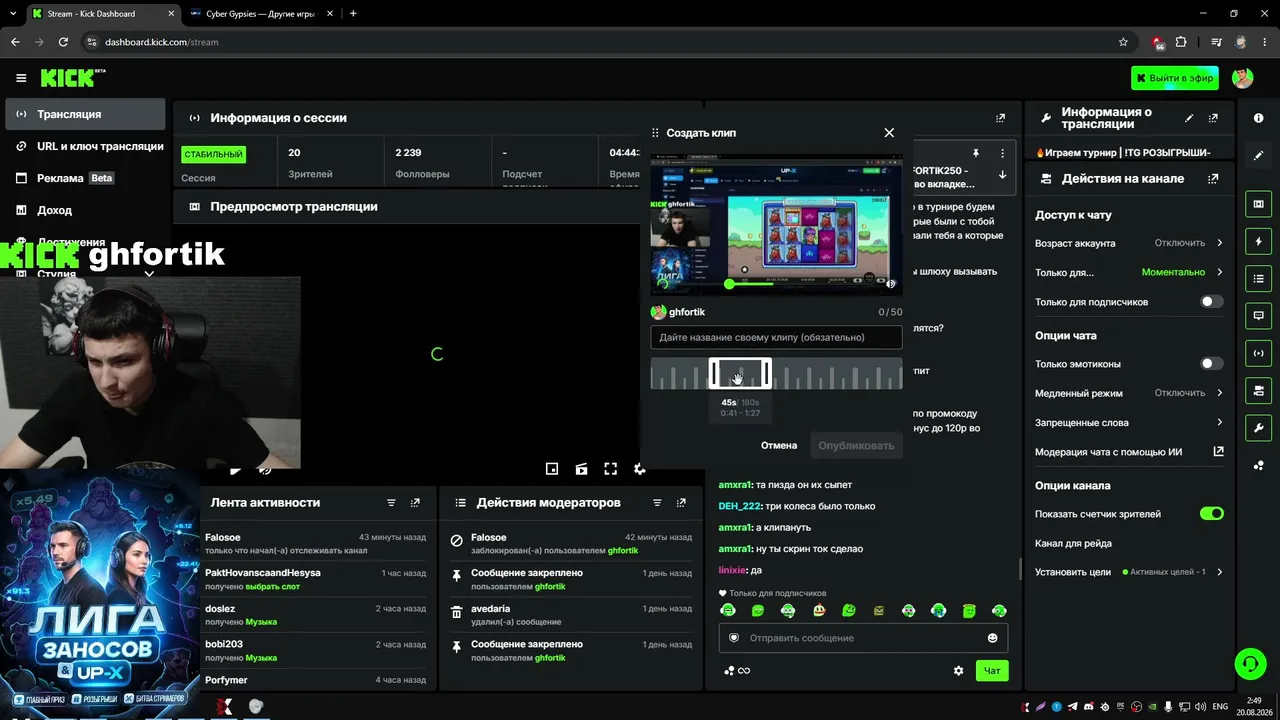Image resolution: width=1280 pixels, height=720 pixels.
Task: Click the green 'Выйти в эфир' button
Action: 1175,78
